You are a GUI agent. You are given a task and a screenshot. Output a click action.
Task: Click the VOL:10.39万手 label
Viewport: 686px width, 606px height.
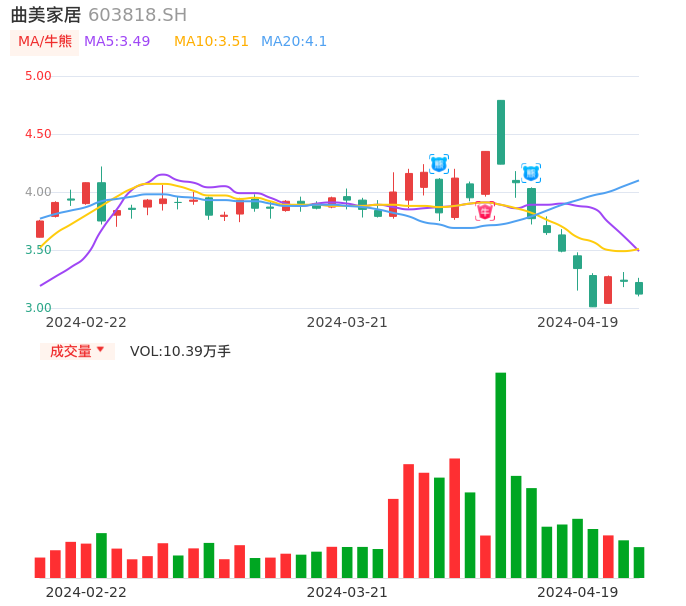pos(180,351)
